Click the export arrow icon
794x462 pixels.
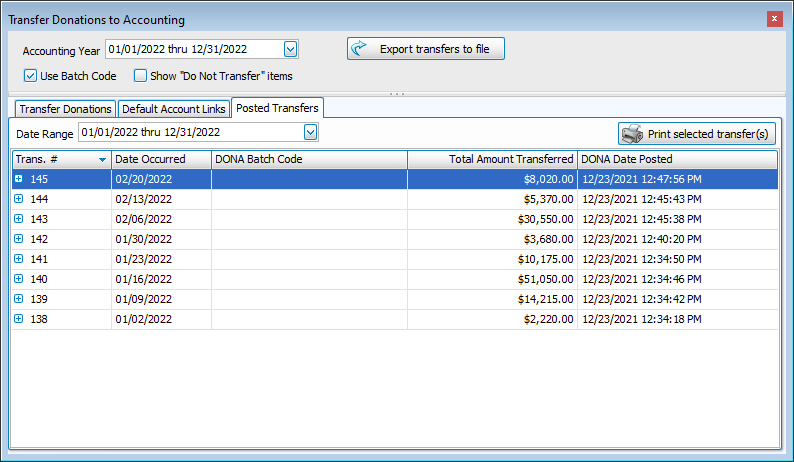[360, 49]
